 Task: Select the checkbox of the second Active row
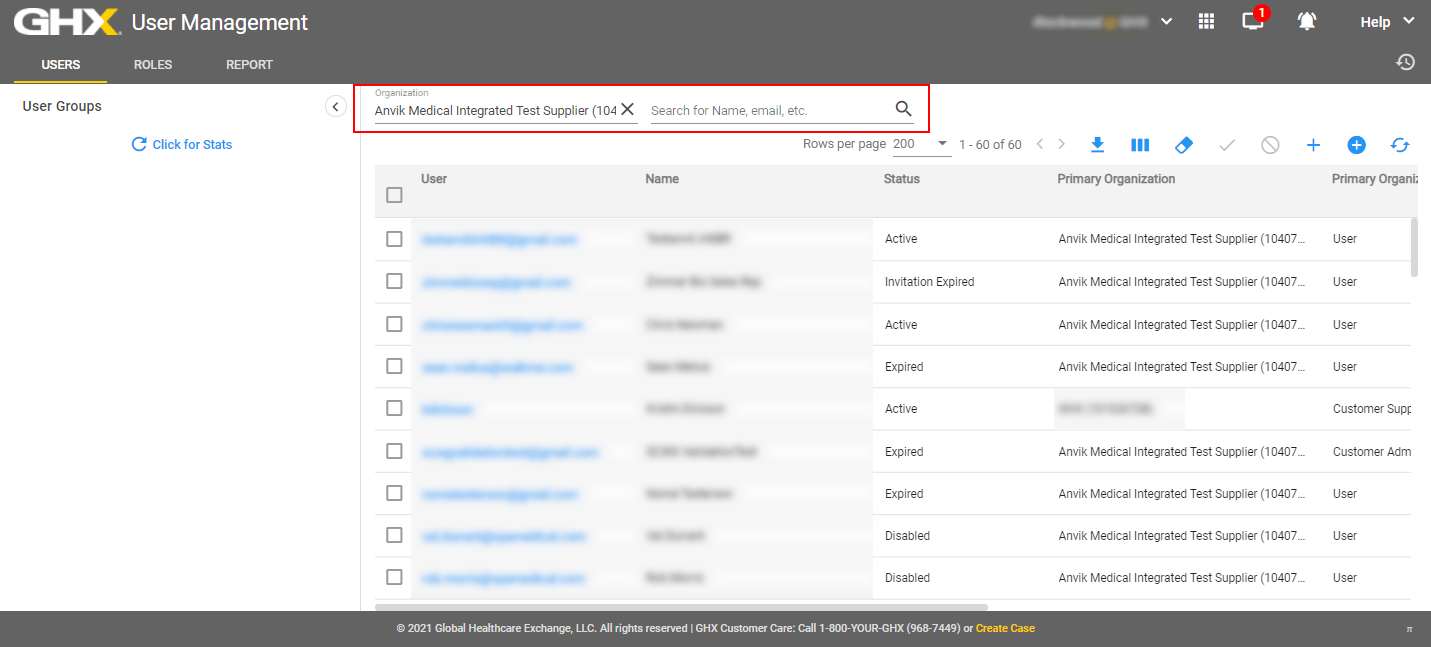394,324
